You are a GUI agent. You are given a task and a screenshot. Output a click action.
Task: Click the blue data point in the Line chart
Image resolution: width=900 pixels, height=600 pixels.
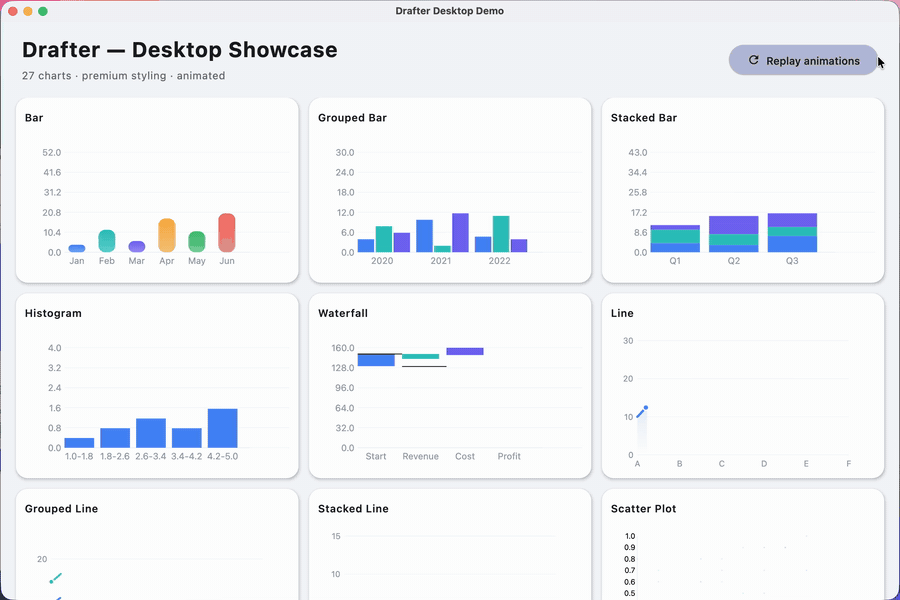pos(646,408)
